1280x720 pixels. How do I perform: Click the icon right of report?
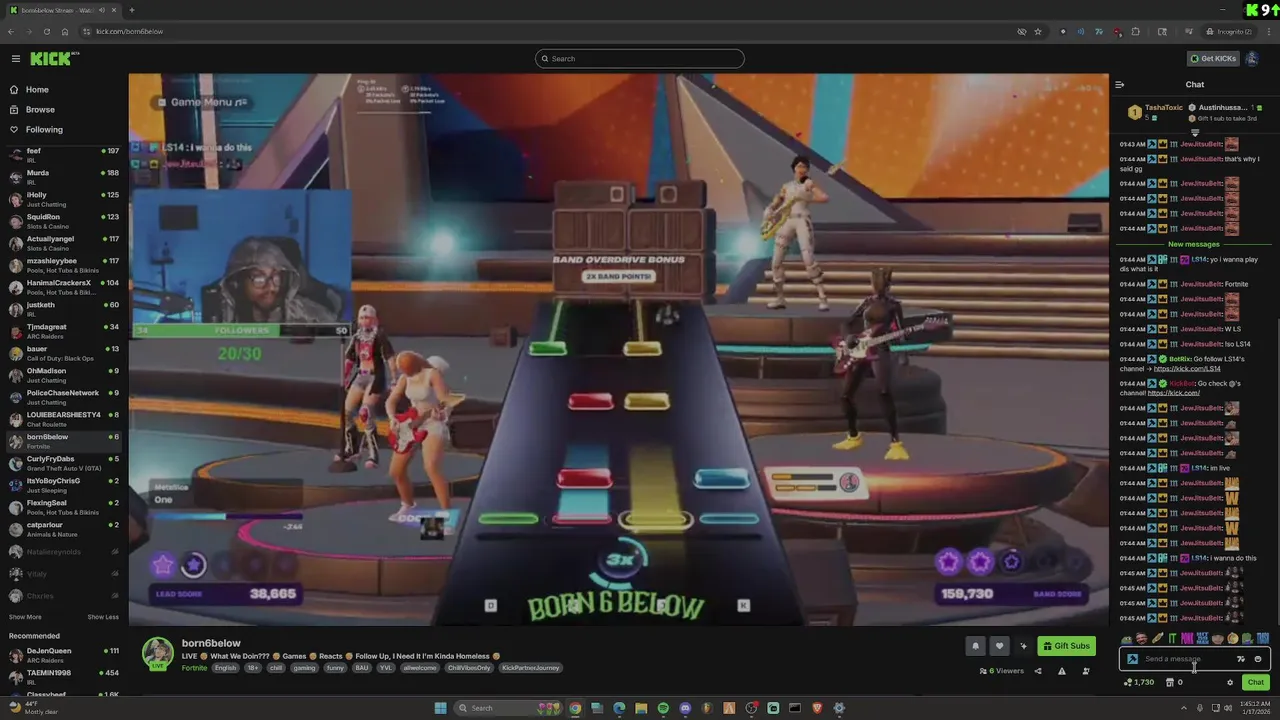coord(1086,671)
